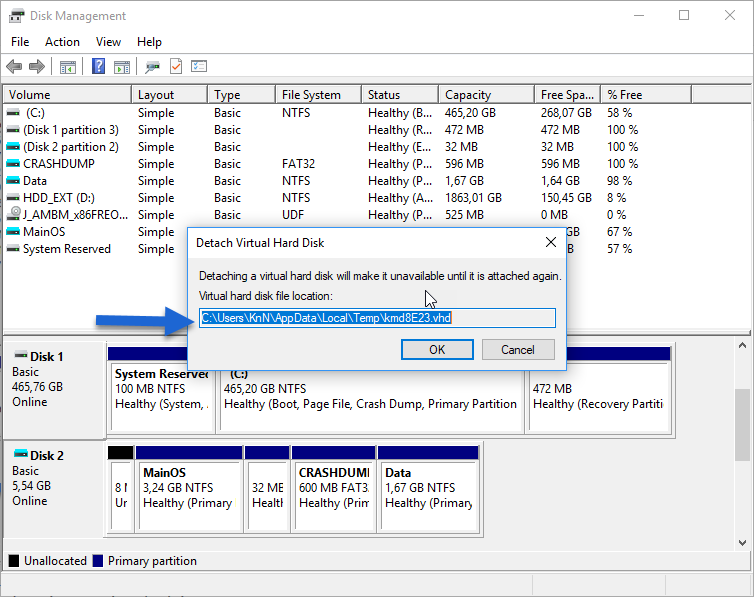This screenshot has height=597, width=754.
Task: Click the Disk 1 header label
Action: 47,357
